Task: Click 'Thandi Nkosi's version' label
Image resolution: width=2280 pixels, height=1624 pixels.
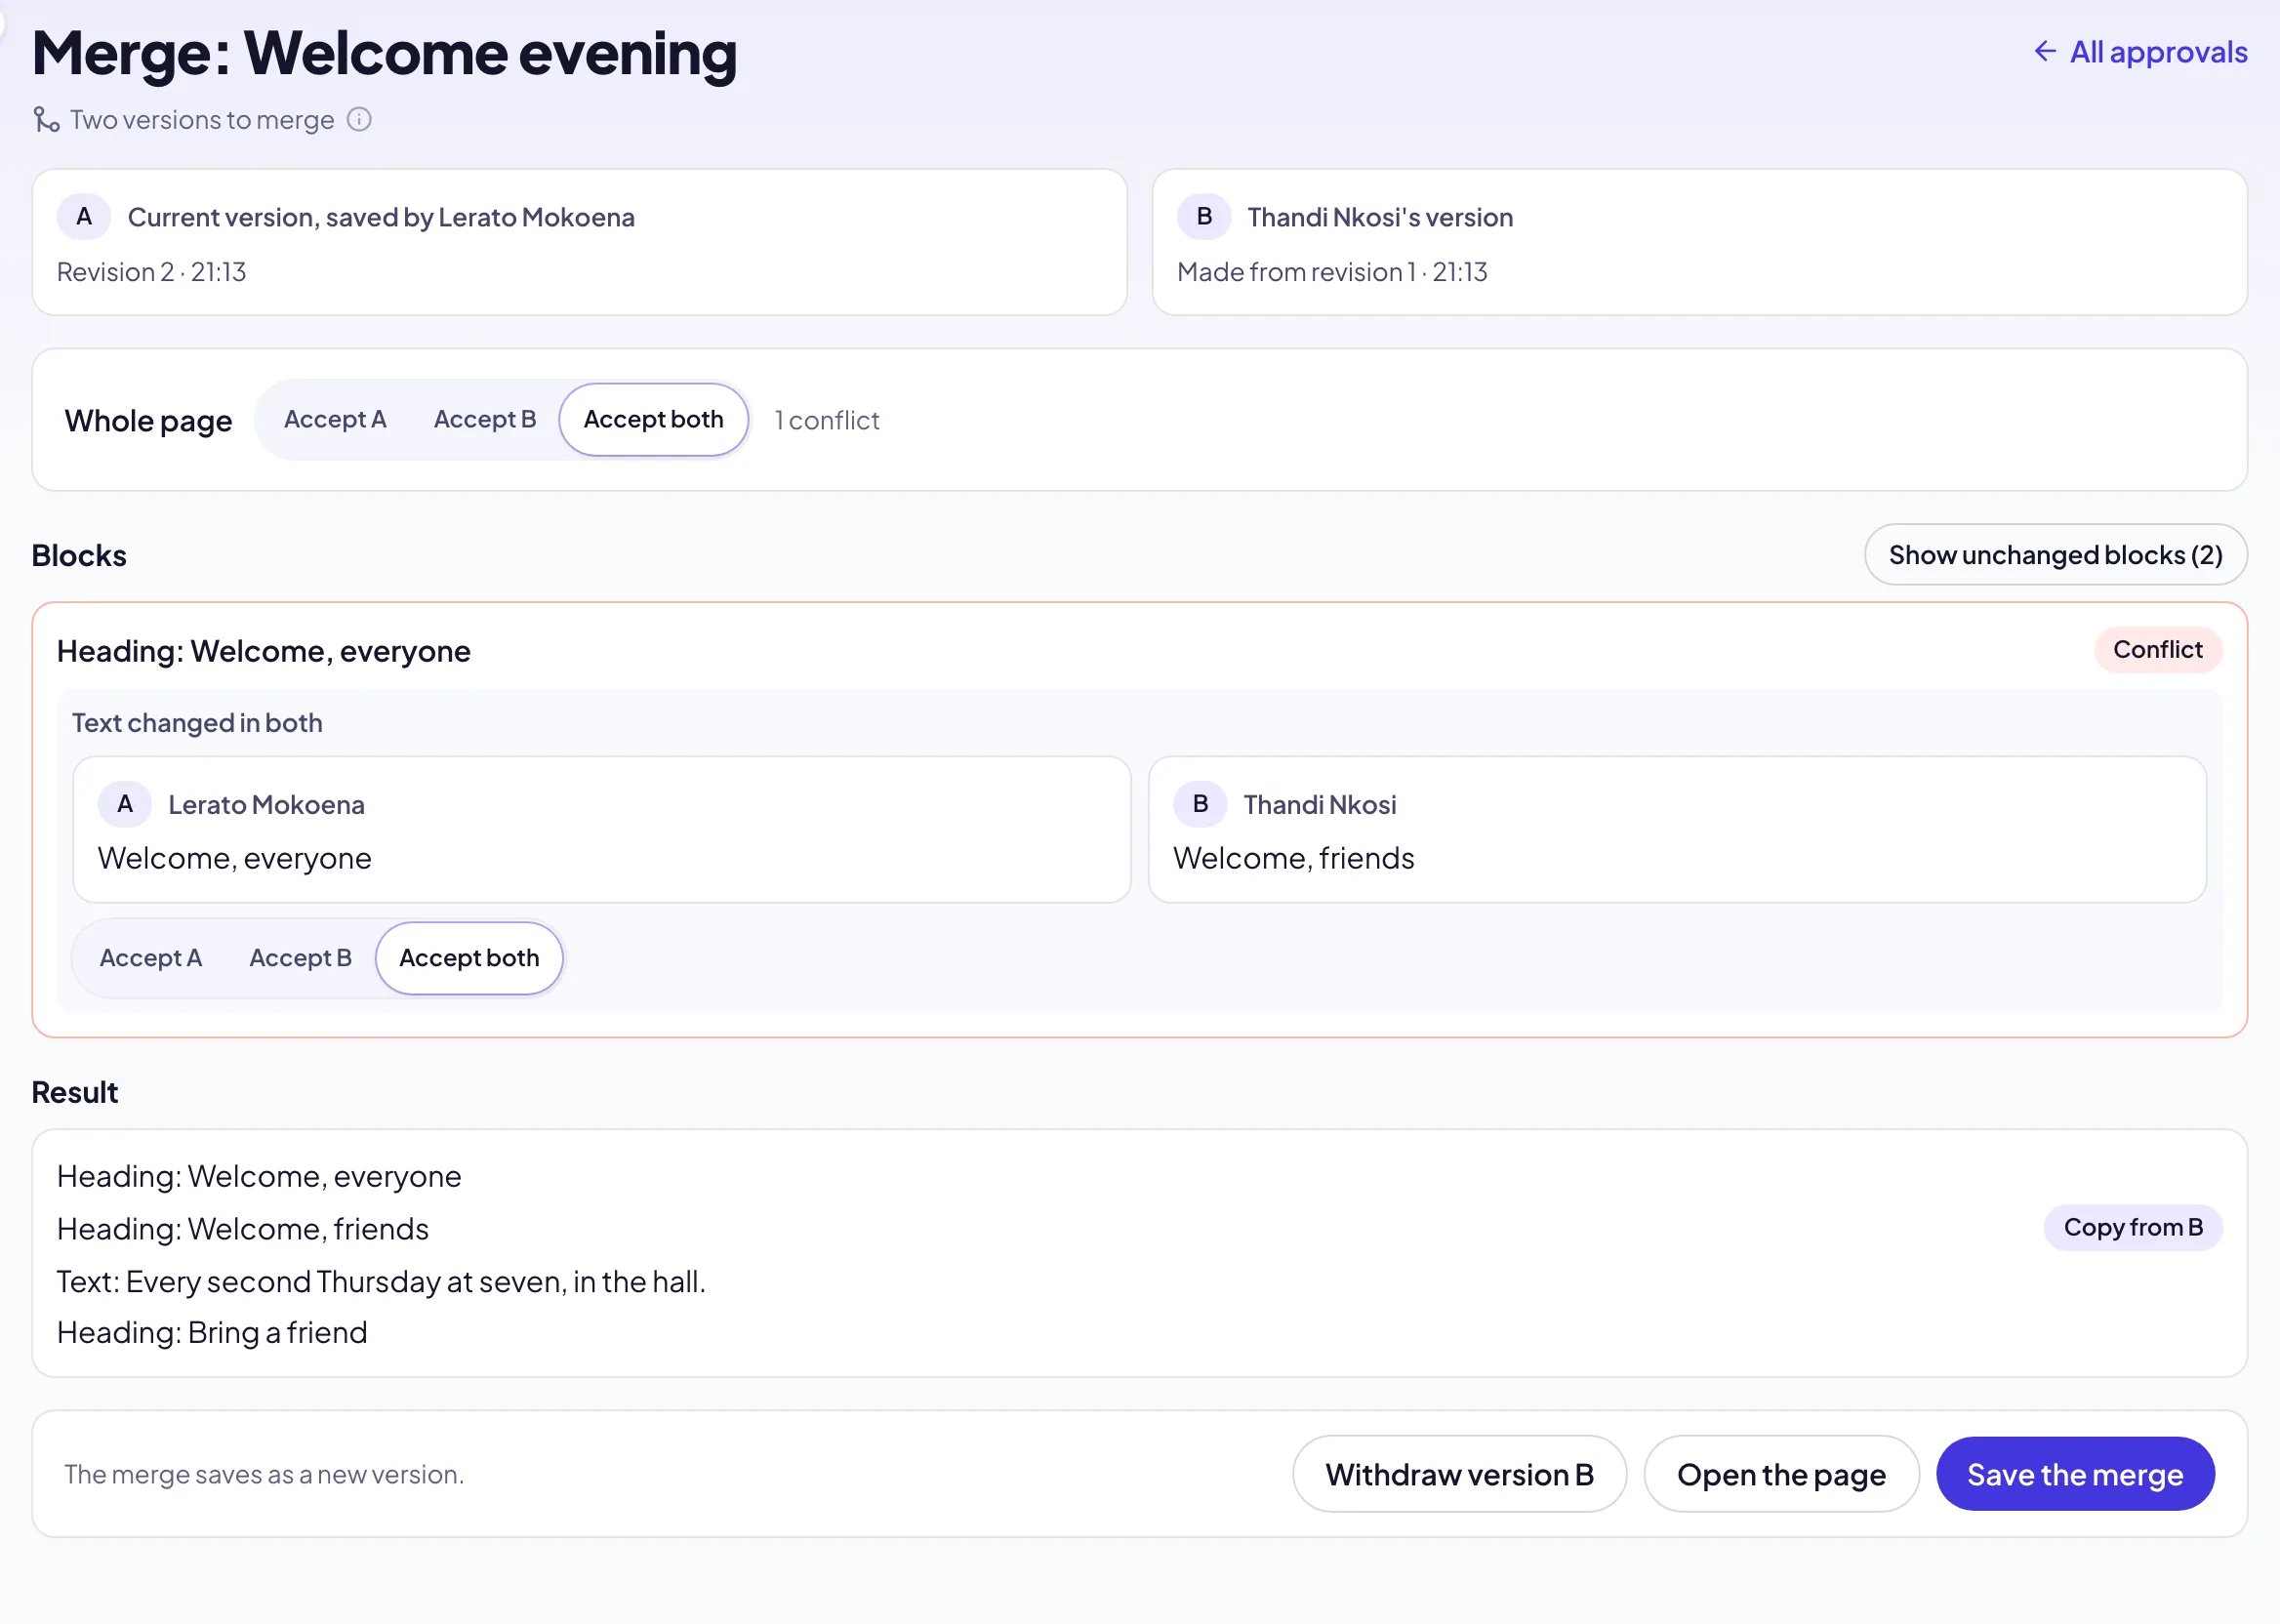Action: click(x=1380, y=218)
